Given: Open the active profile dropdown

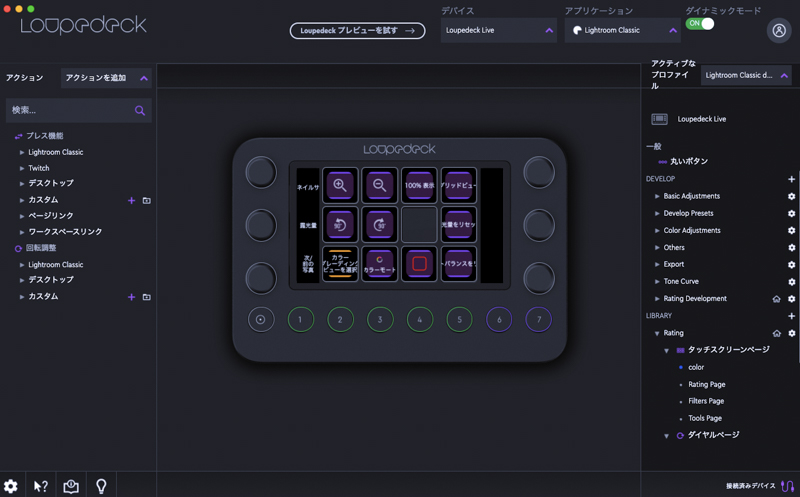Looking at the screenshot, I should pyautogui.click(x=746, y=75).
